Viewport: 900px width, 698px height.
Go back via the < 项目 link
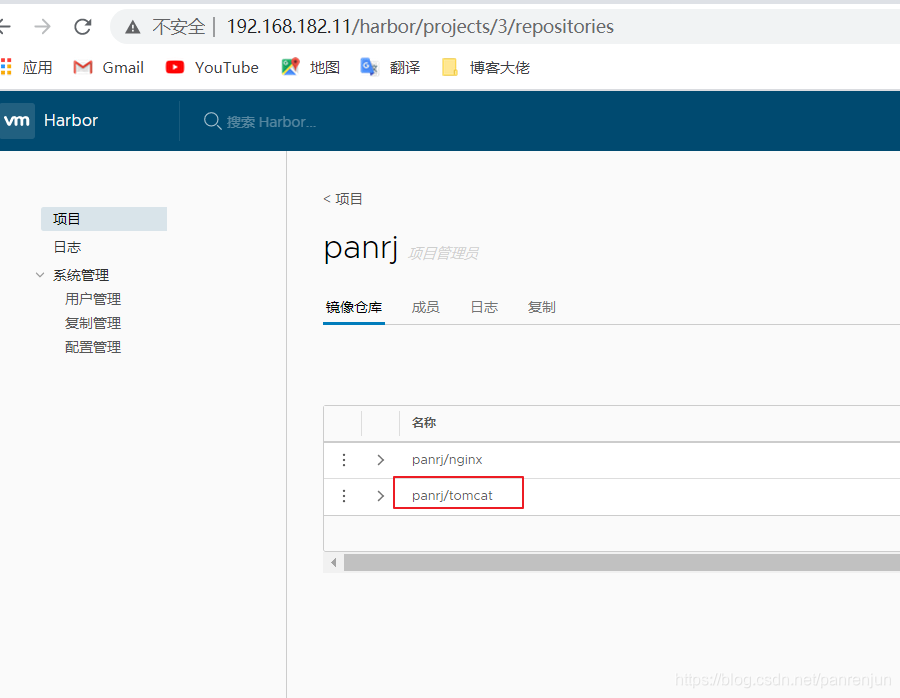click(x=343, y=199)
